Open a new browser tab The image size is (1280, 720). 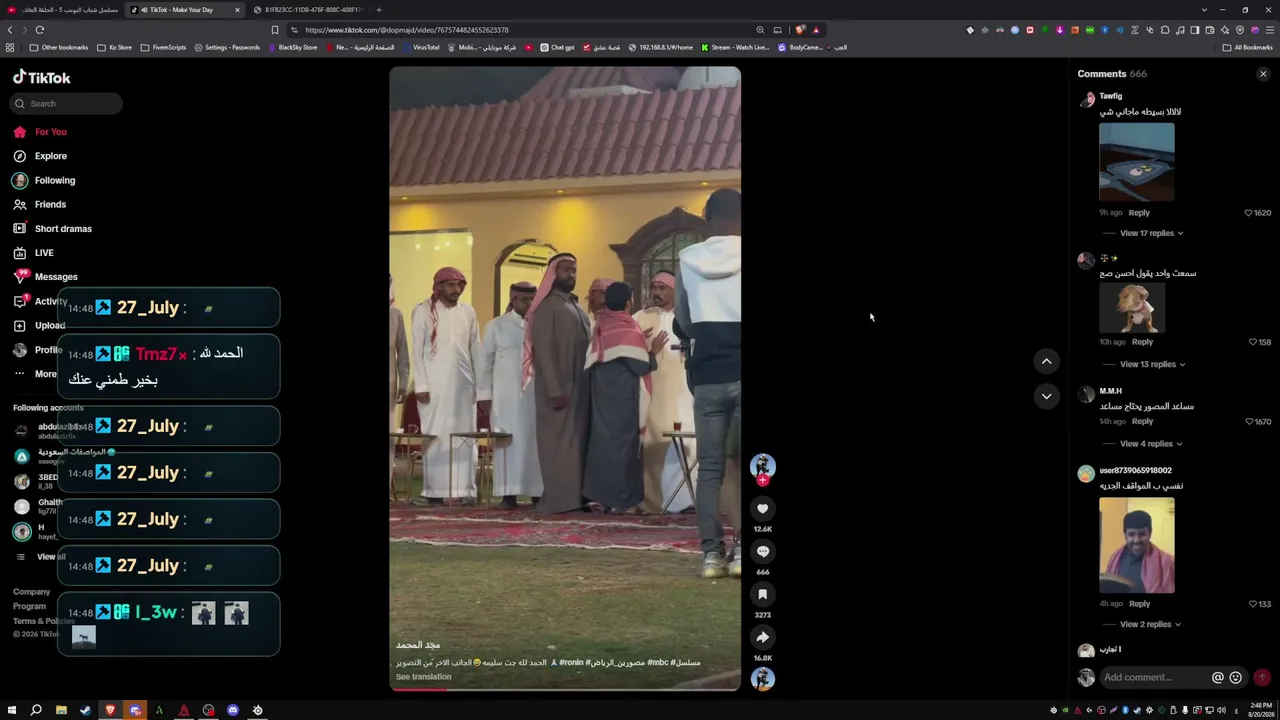(x=379, y=10)
